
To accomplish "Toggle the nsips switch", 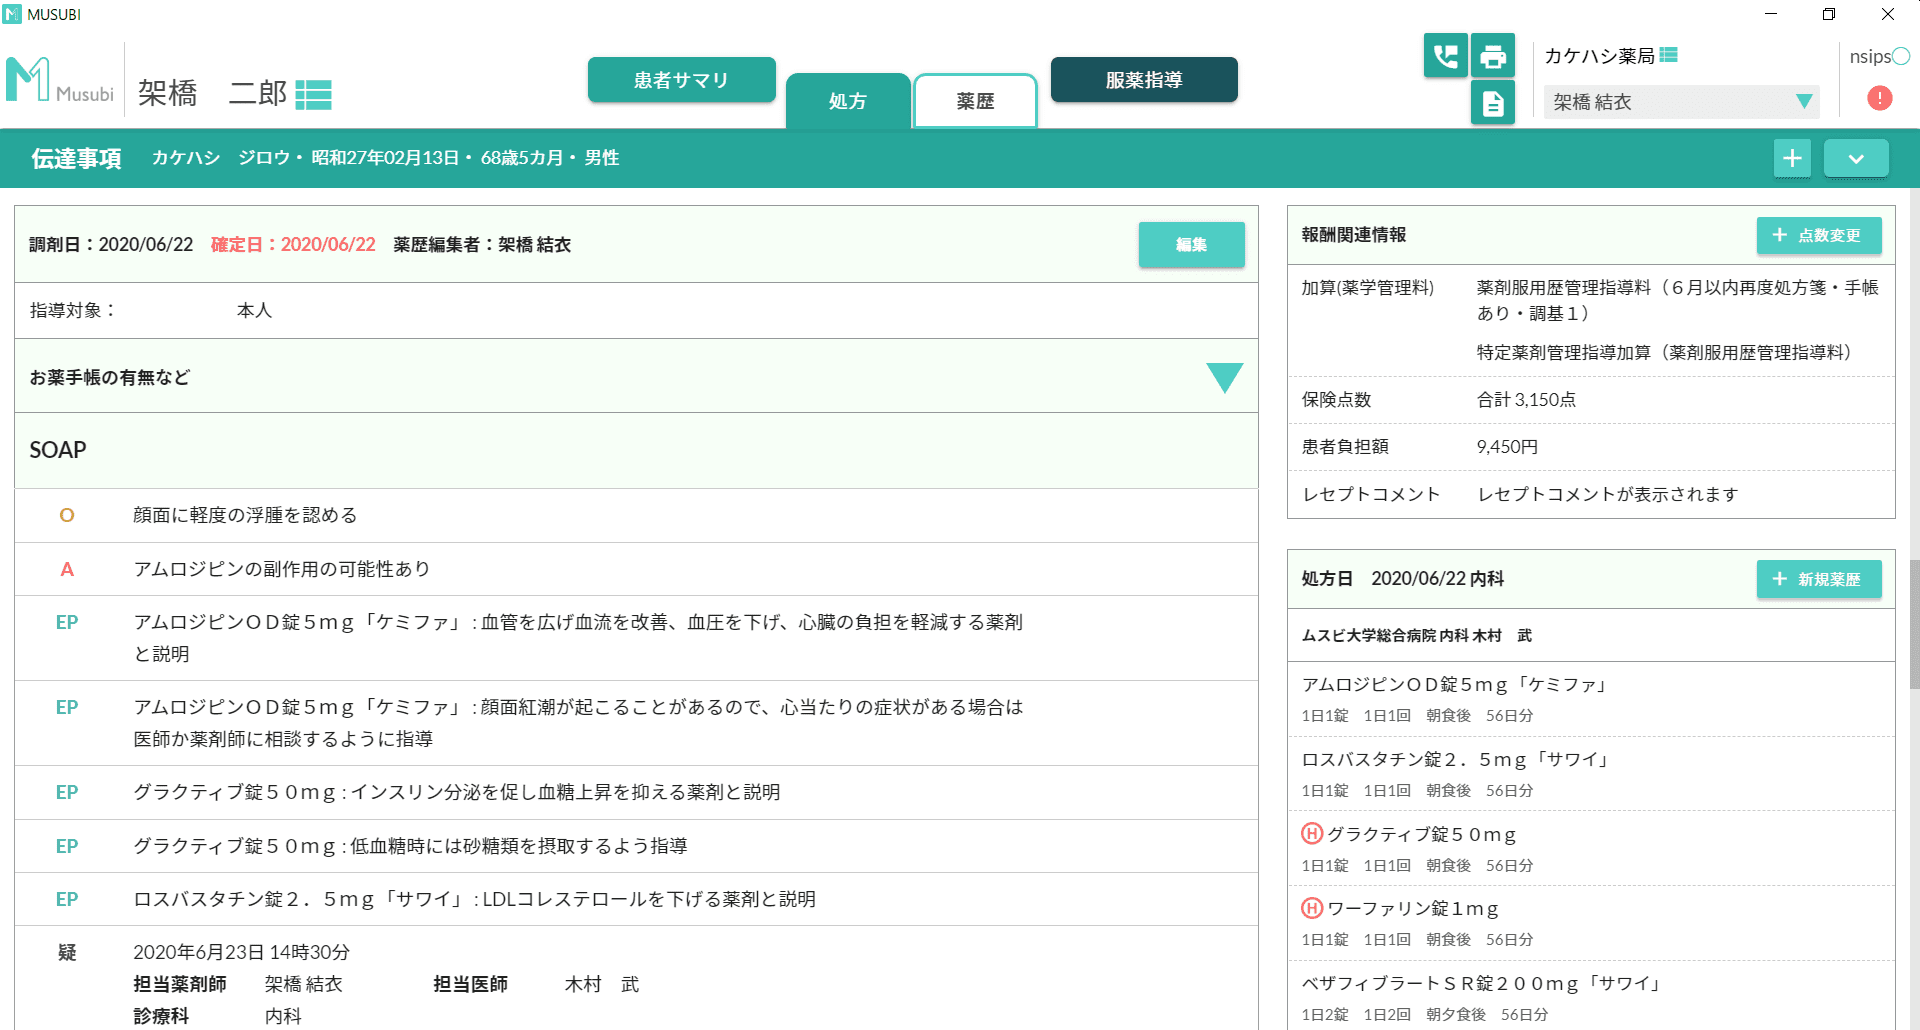I will (x=1901, y=56).
